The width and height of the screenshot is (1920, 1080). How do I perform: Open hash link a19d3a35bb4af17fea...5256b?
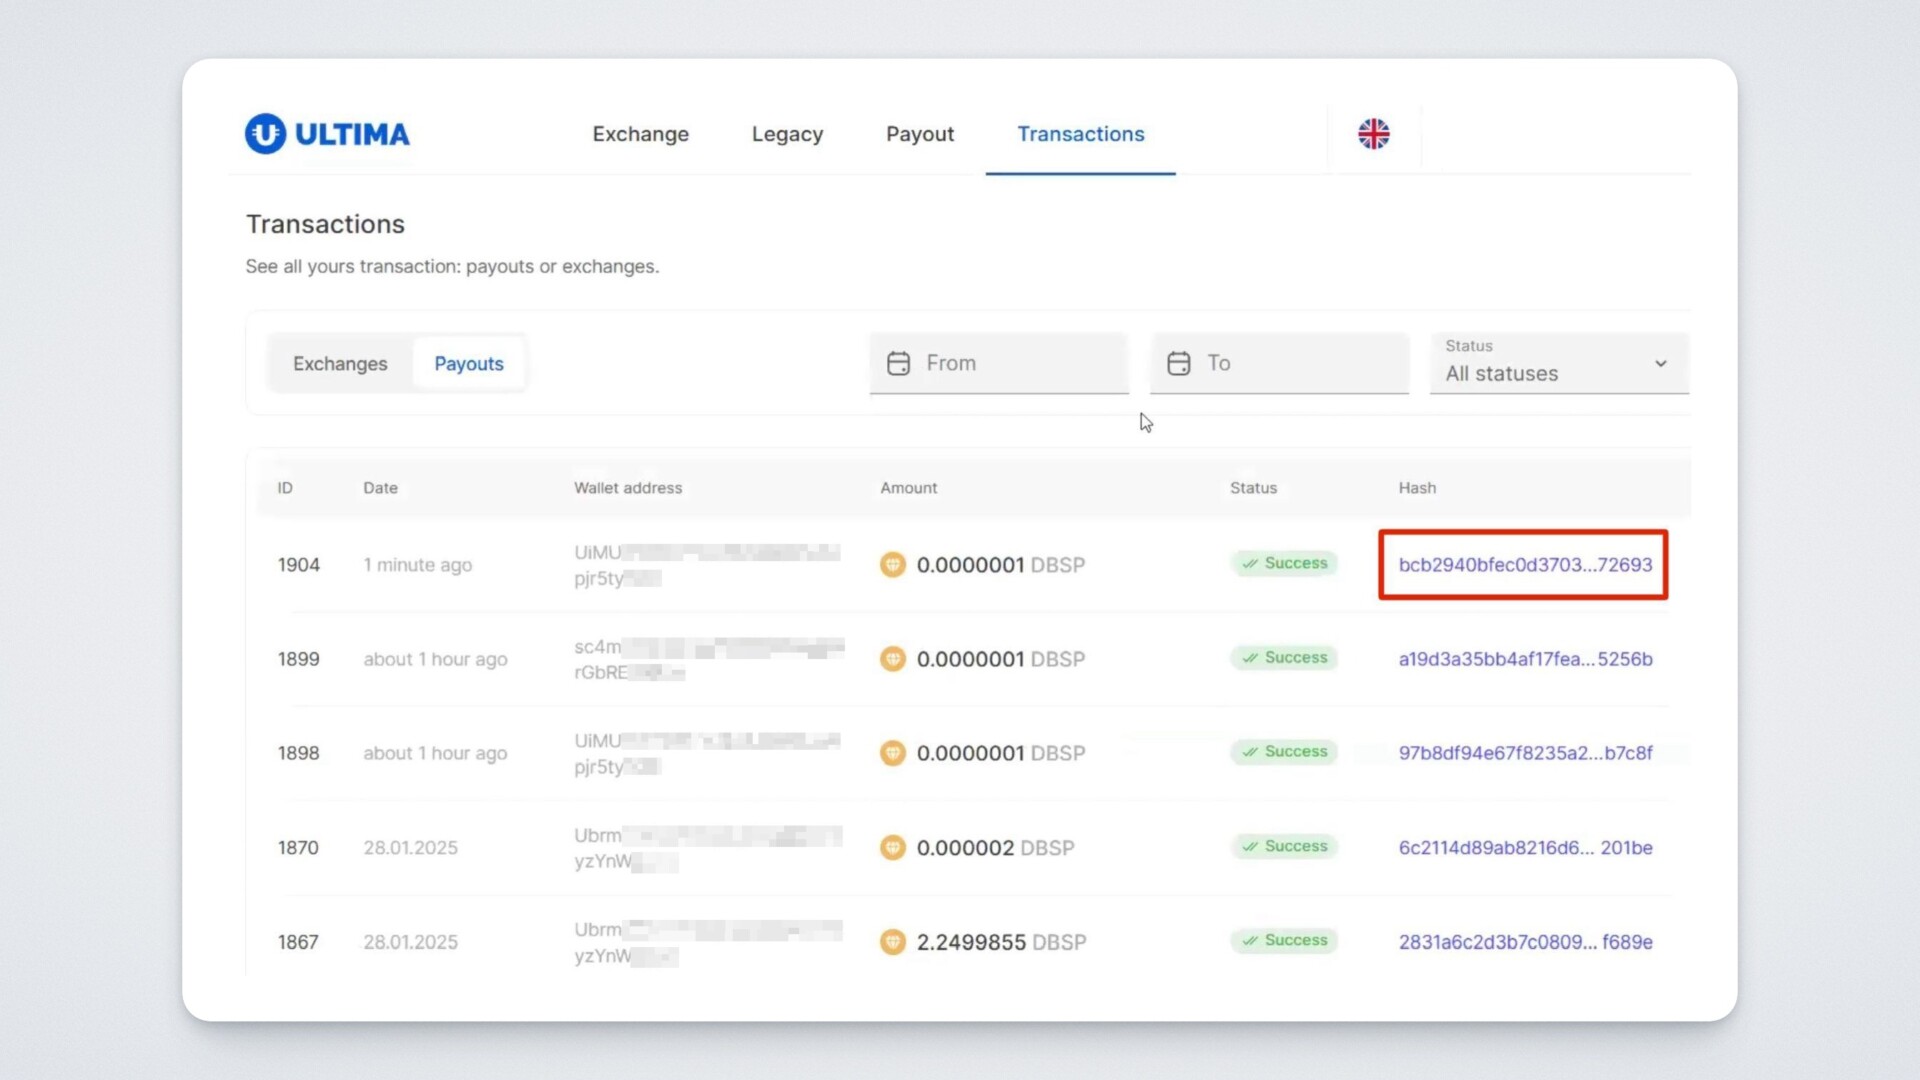click(1524, 659)
